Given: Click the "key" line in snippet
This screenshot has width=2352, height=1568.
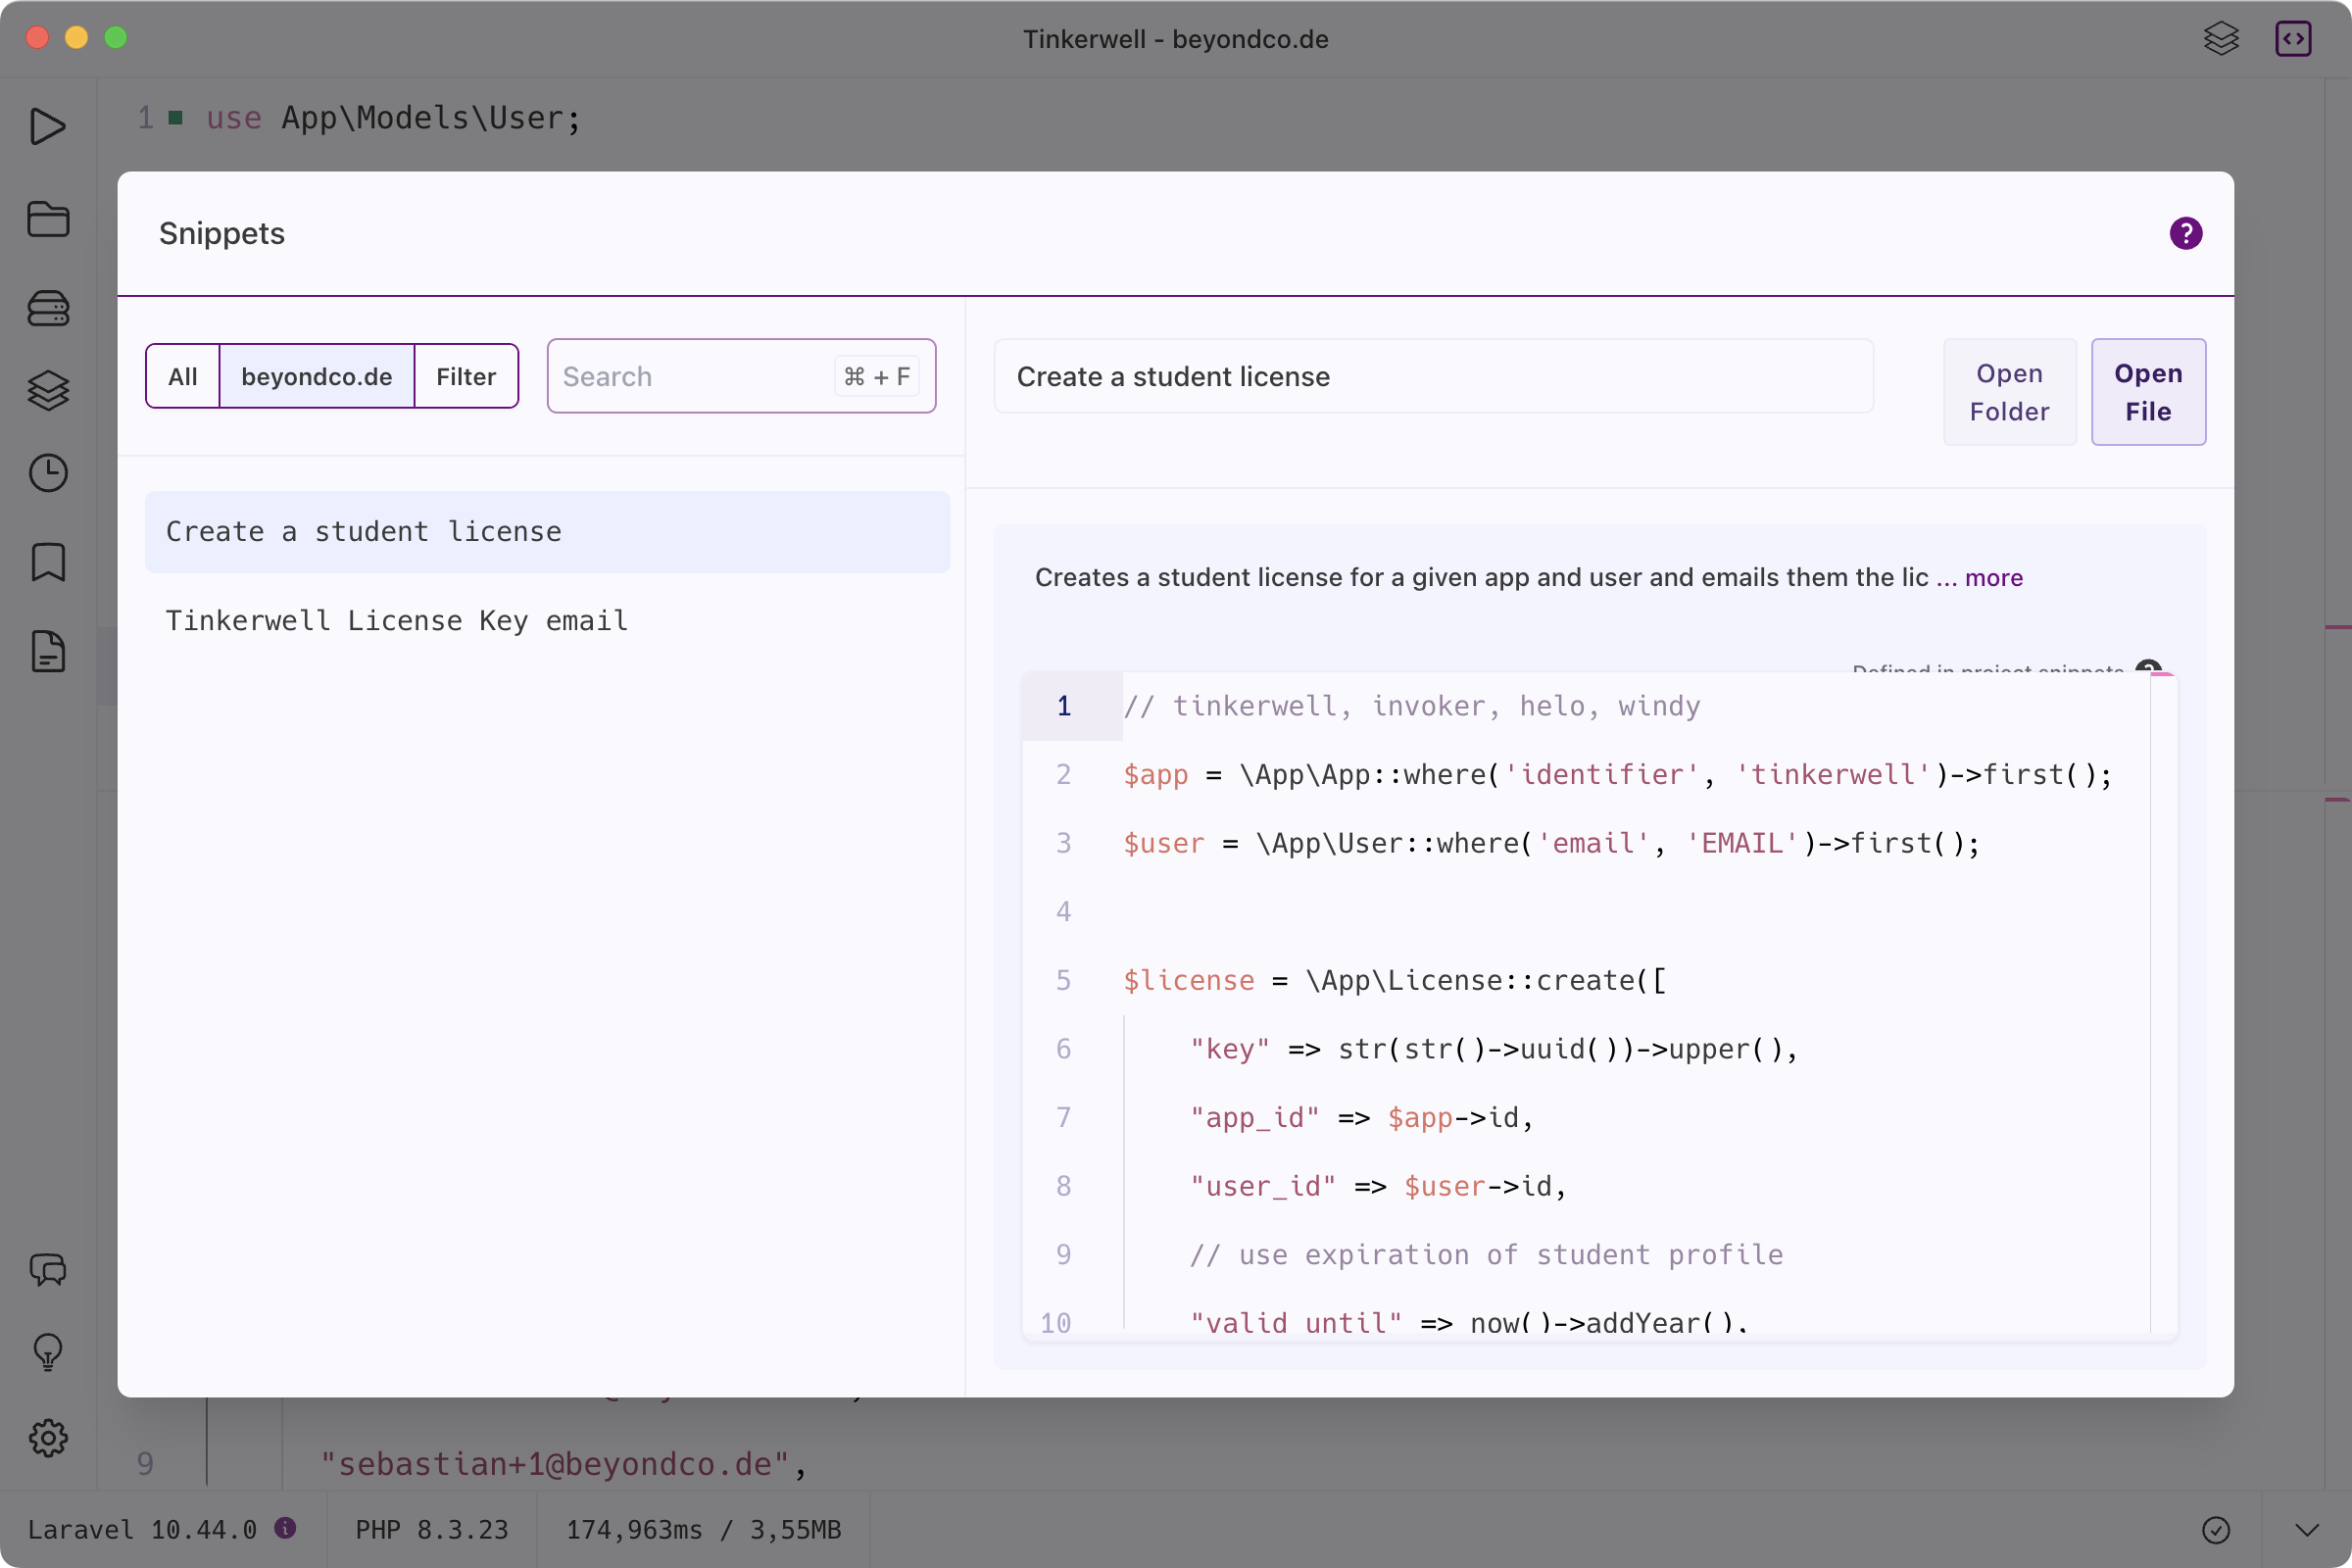Looking at the screenshot, I should (x=1493, y=1049).
